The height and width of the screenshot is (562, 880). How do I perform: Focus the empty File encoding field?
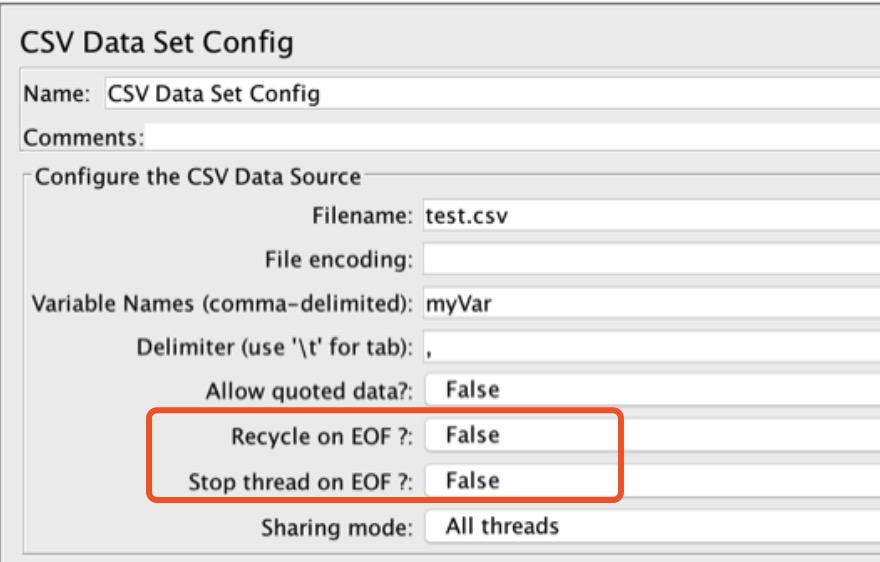pos(651,259)
